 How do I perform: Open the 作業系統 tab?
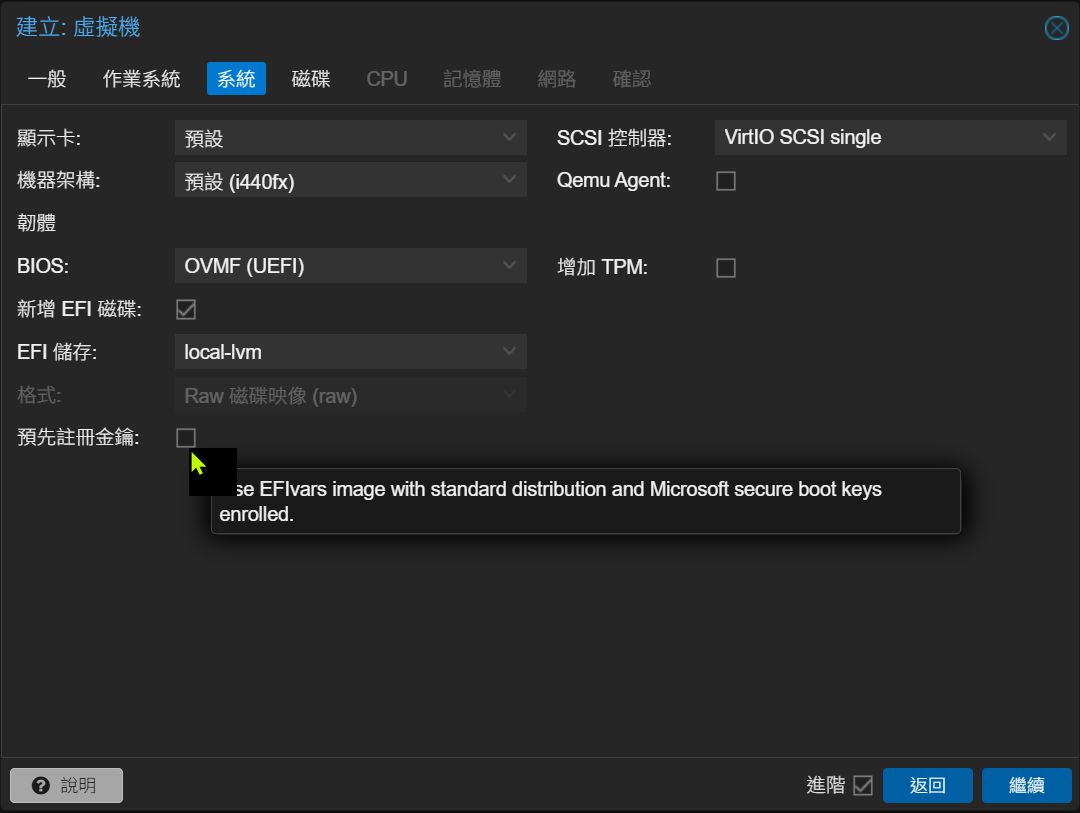[x=141, y=79]
